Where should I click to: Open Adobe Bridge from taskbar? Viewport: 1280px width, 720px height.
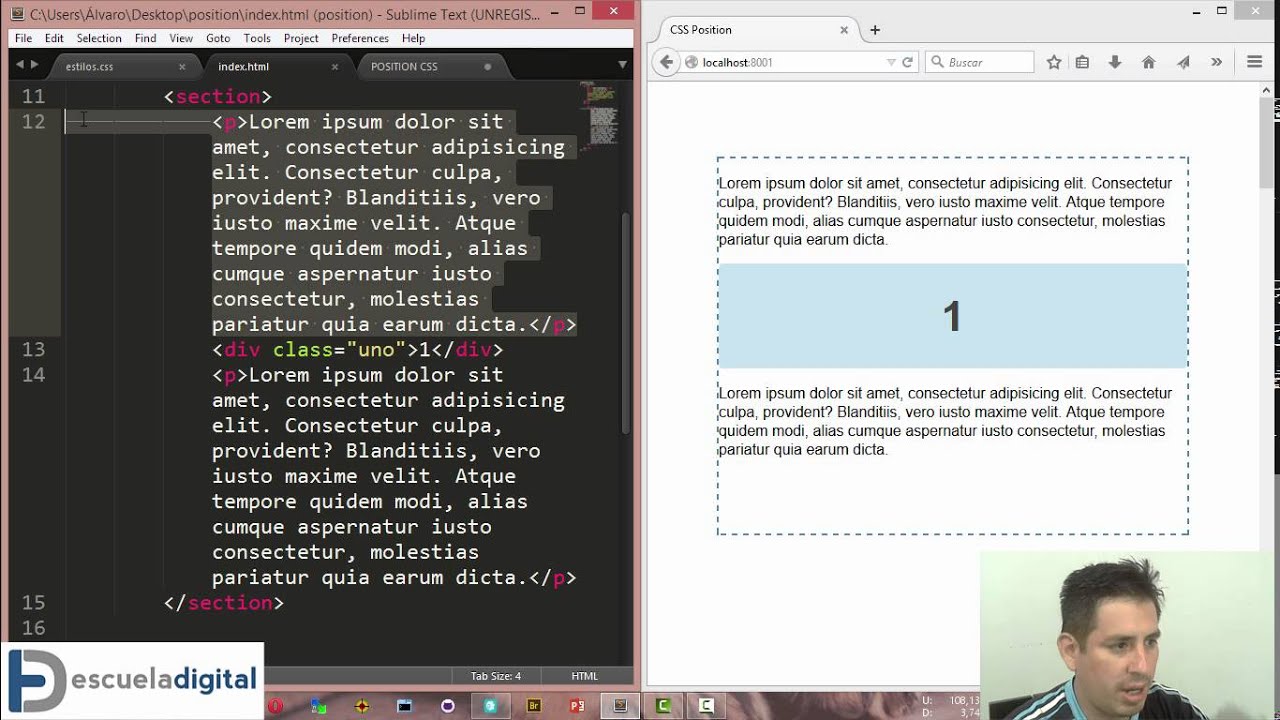click(x=534, y=706)
